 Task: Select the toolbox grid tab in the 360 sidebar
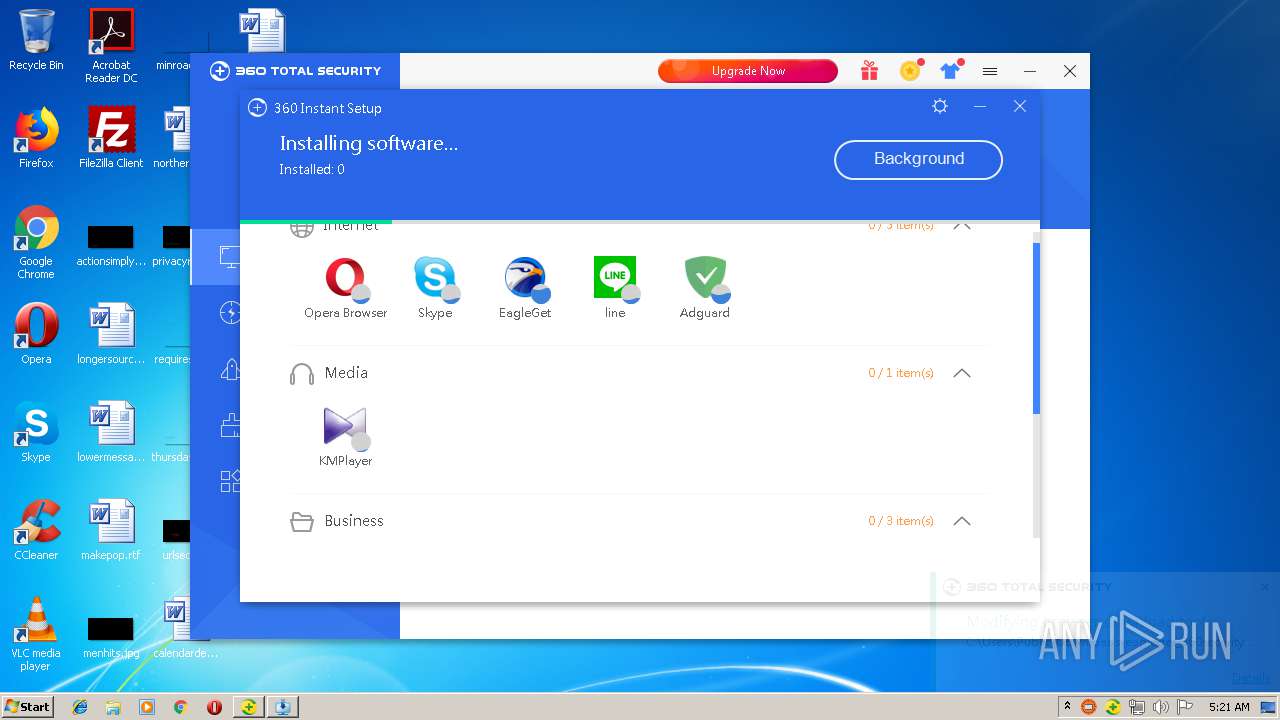click(230, 481)
